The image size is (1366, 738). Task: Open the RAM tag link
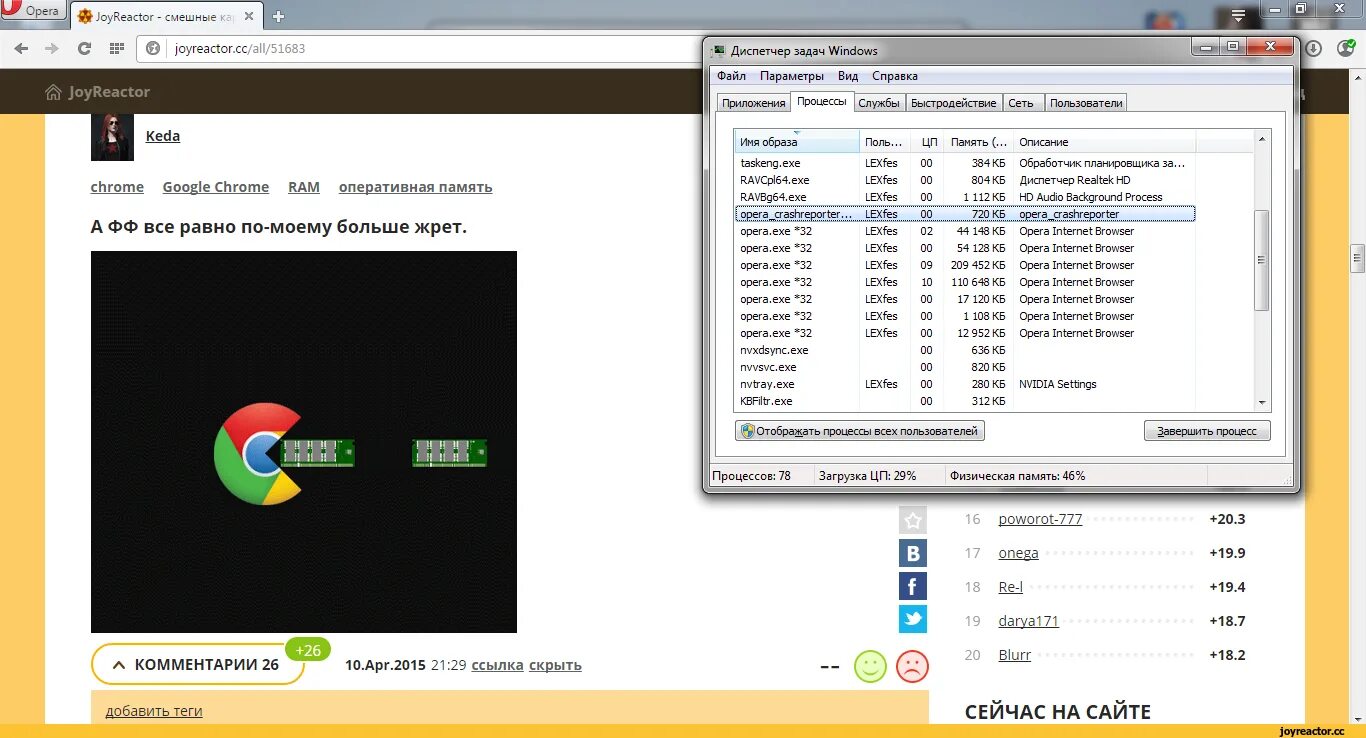304,187
